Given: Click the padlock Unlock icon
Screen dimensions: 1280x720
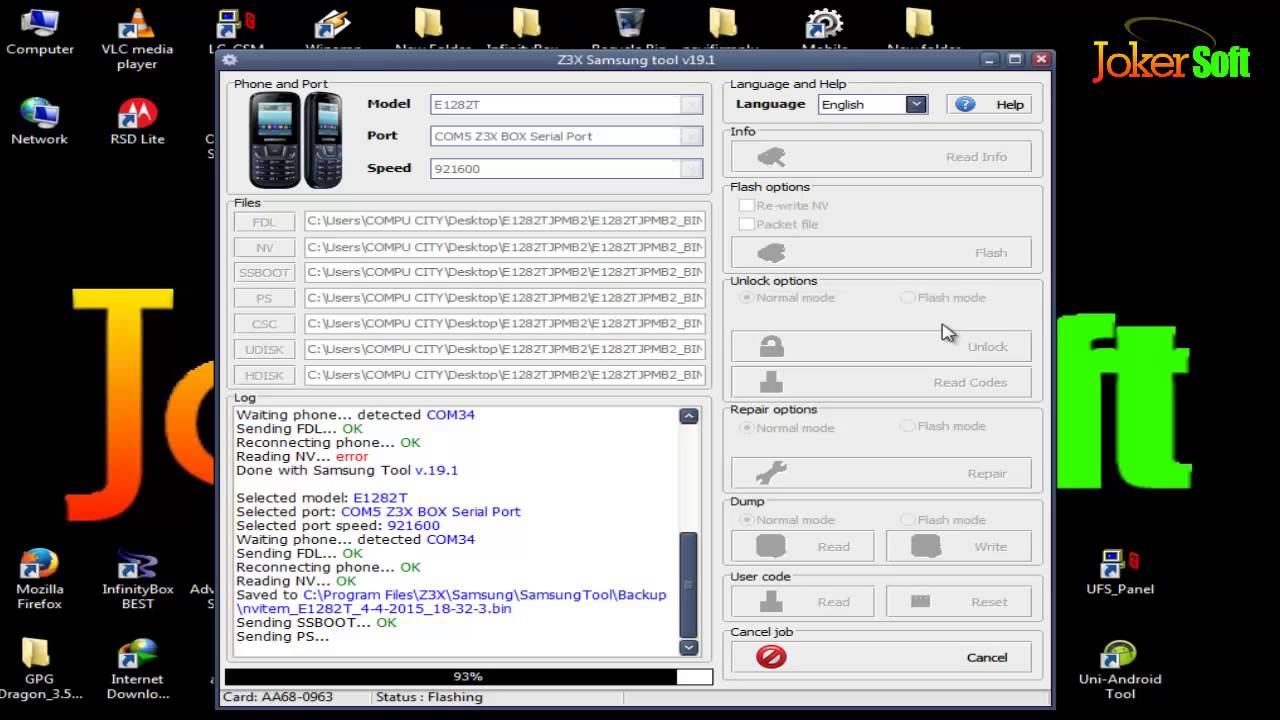Looking at the screenshot, I should [771, 347].
